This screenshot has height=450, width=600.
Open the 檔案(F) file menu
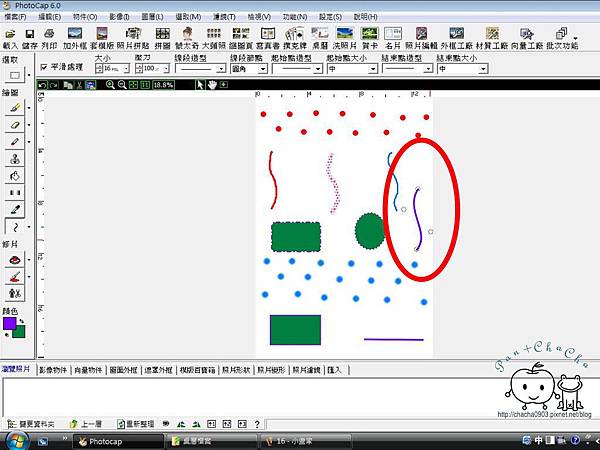[x=15, y=17]
